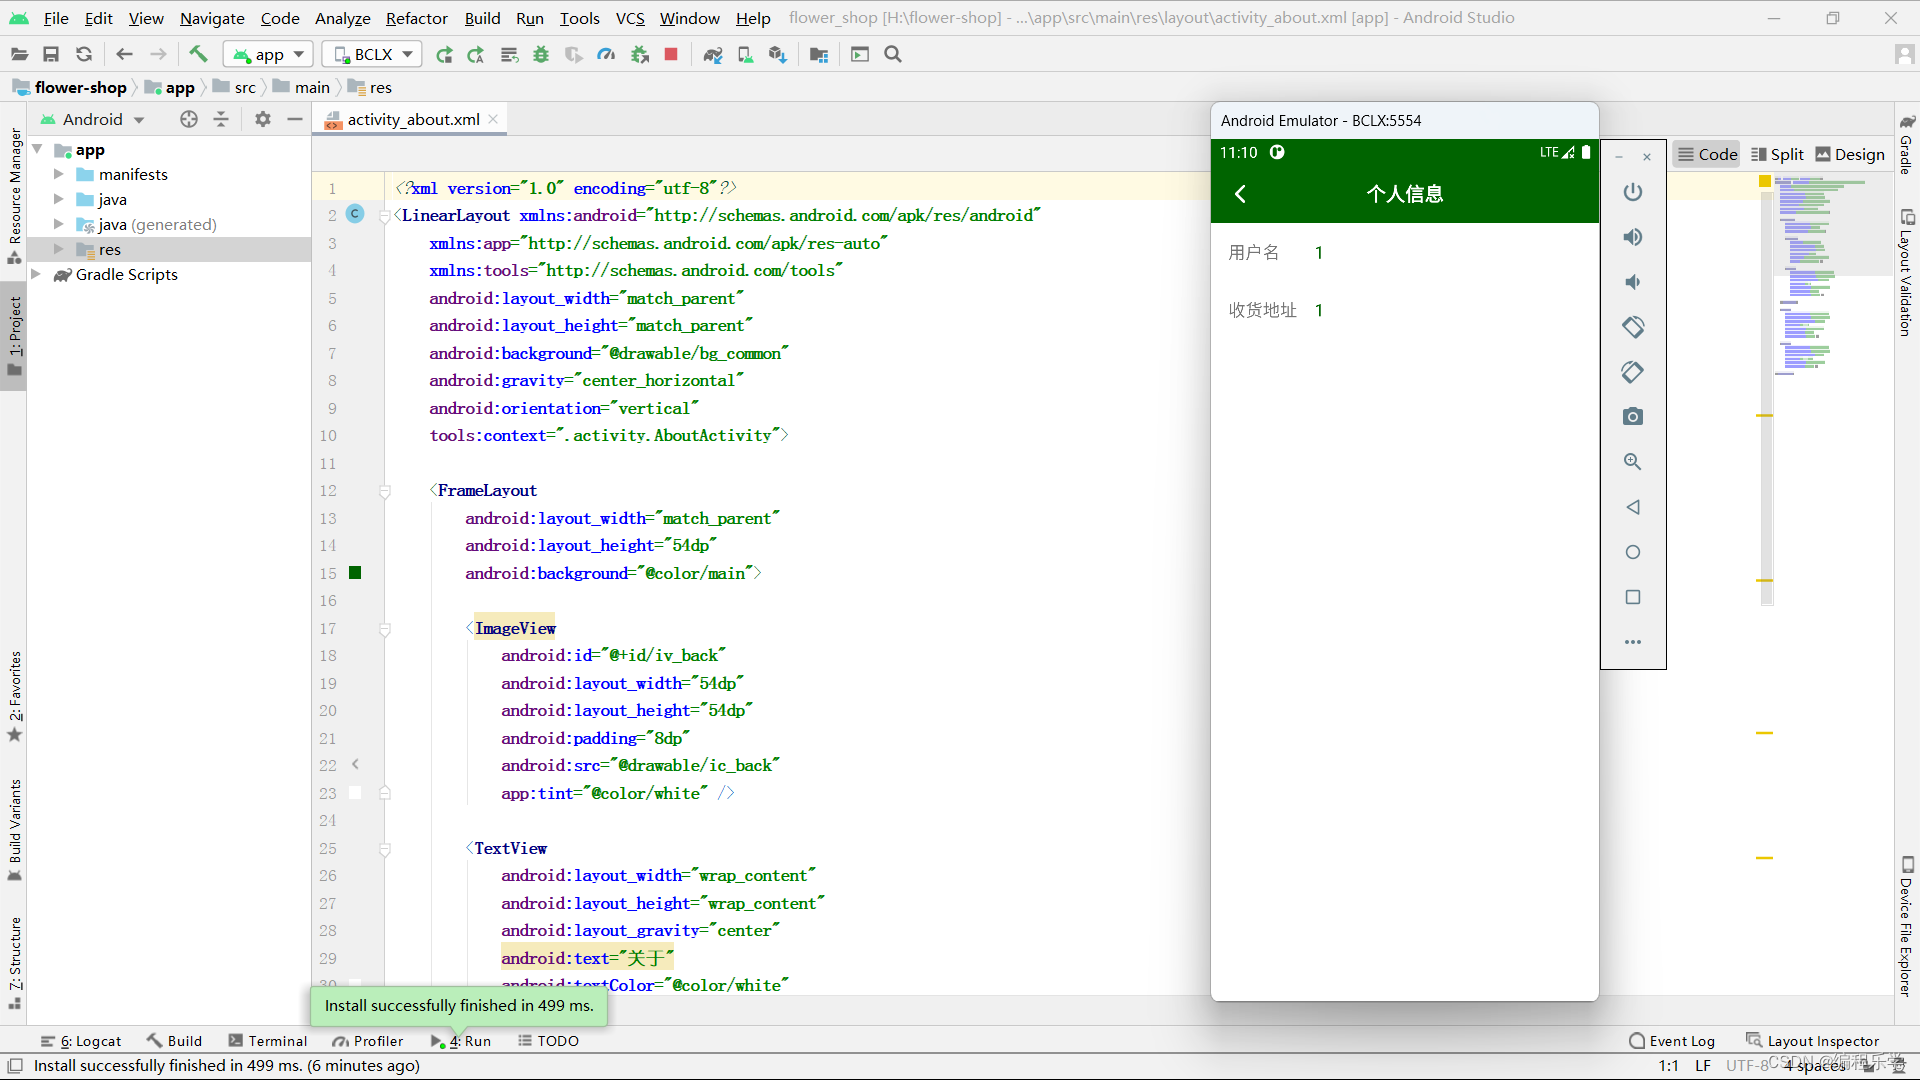Click the rerun app green arrow icon
Viewport: 1920px width, 1080px height.
click(445, 54)
